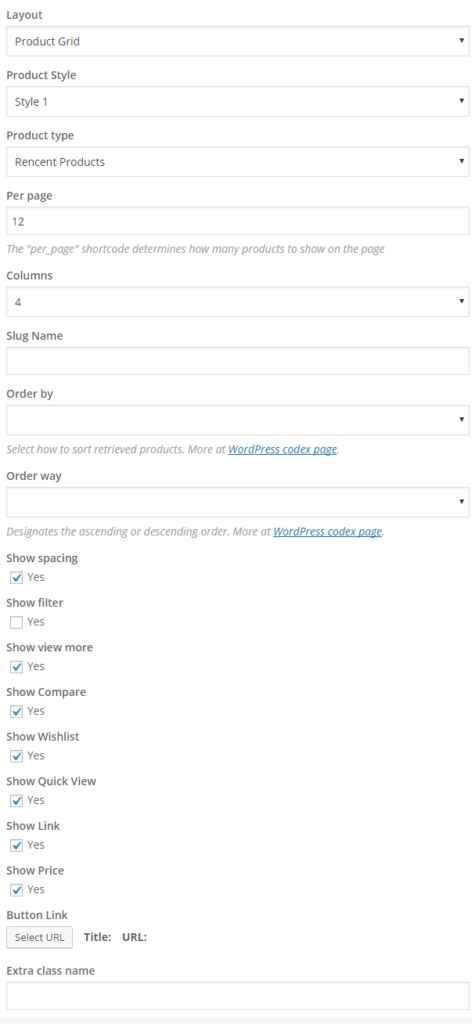Viewport: 472px width, 1024px height.
Task: Uncheck the Show spacing checkbox
Action: pyautogui.click(x=17, y=578)
